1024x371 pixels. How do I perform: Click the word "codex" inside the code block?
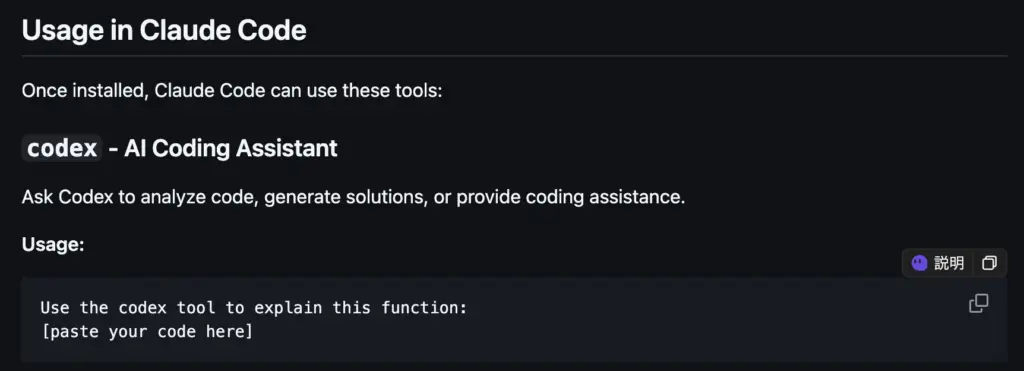(142, 308)
